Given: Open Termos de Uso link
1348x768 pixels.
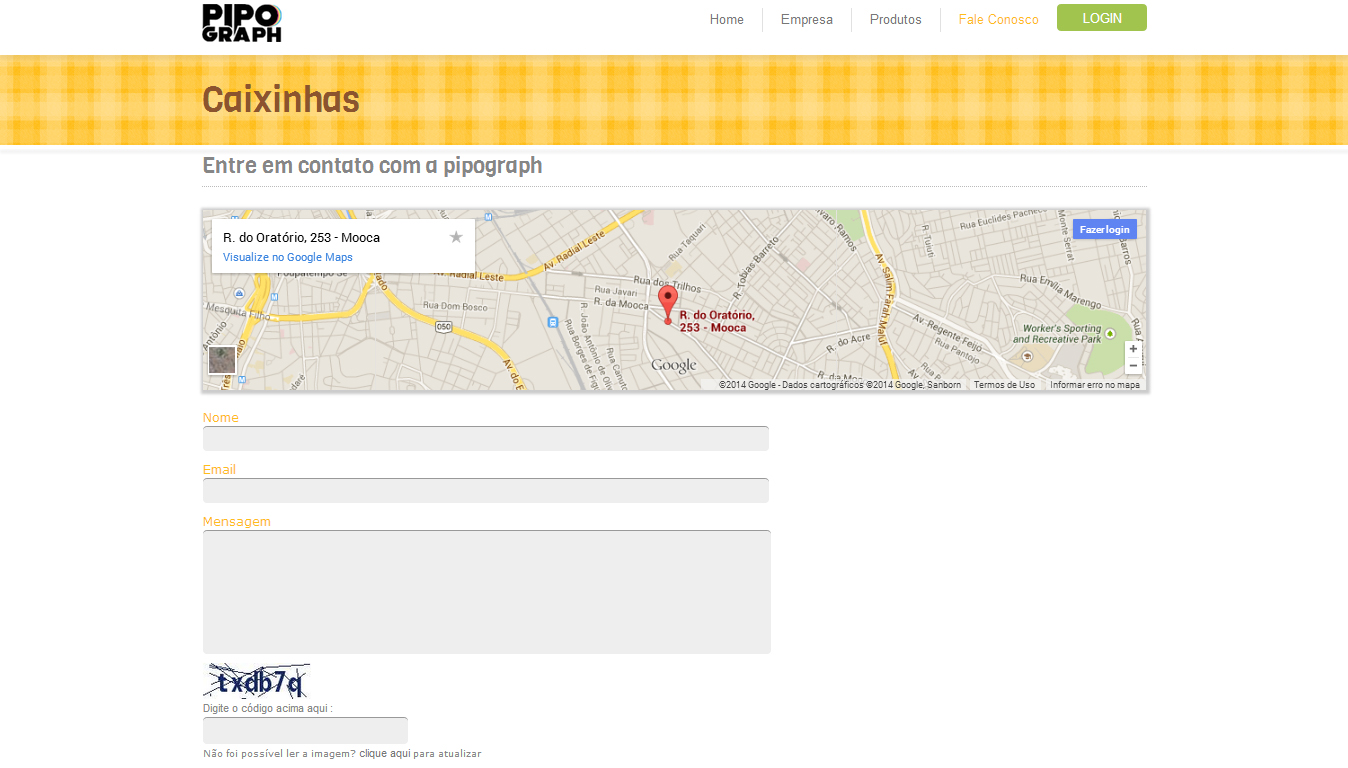Looking at the screenshot, I should tap(1004, 385).
